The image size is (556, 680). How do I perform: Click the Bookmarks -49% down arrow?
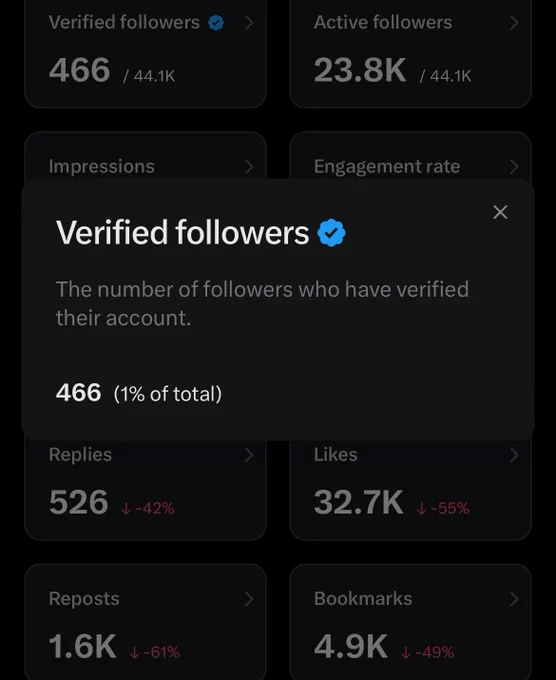coord(406,652)
